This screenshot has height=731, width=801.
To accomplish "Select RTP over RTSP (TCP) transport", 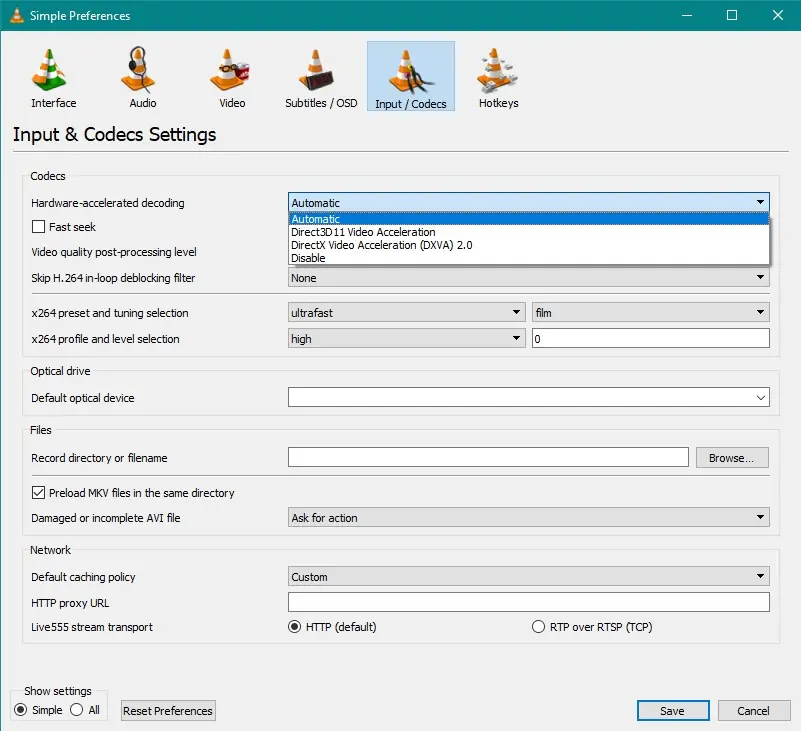I will tap(538, 627).
